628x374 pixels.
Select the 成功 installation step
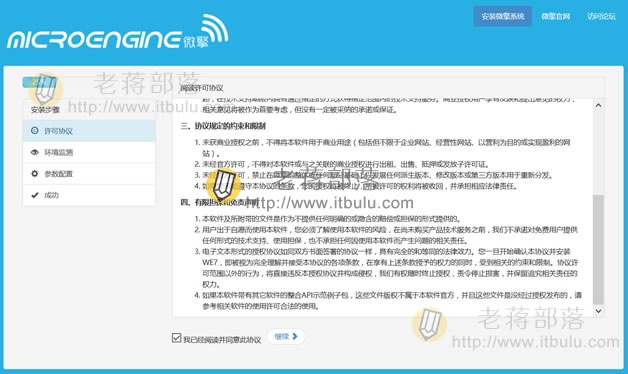click(x=89, y=195)
